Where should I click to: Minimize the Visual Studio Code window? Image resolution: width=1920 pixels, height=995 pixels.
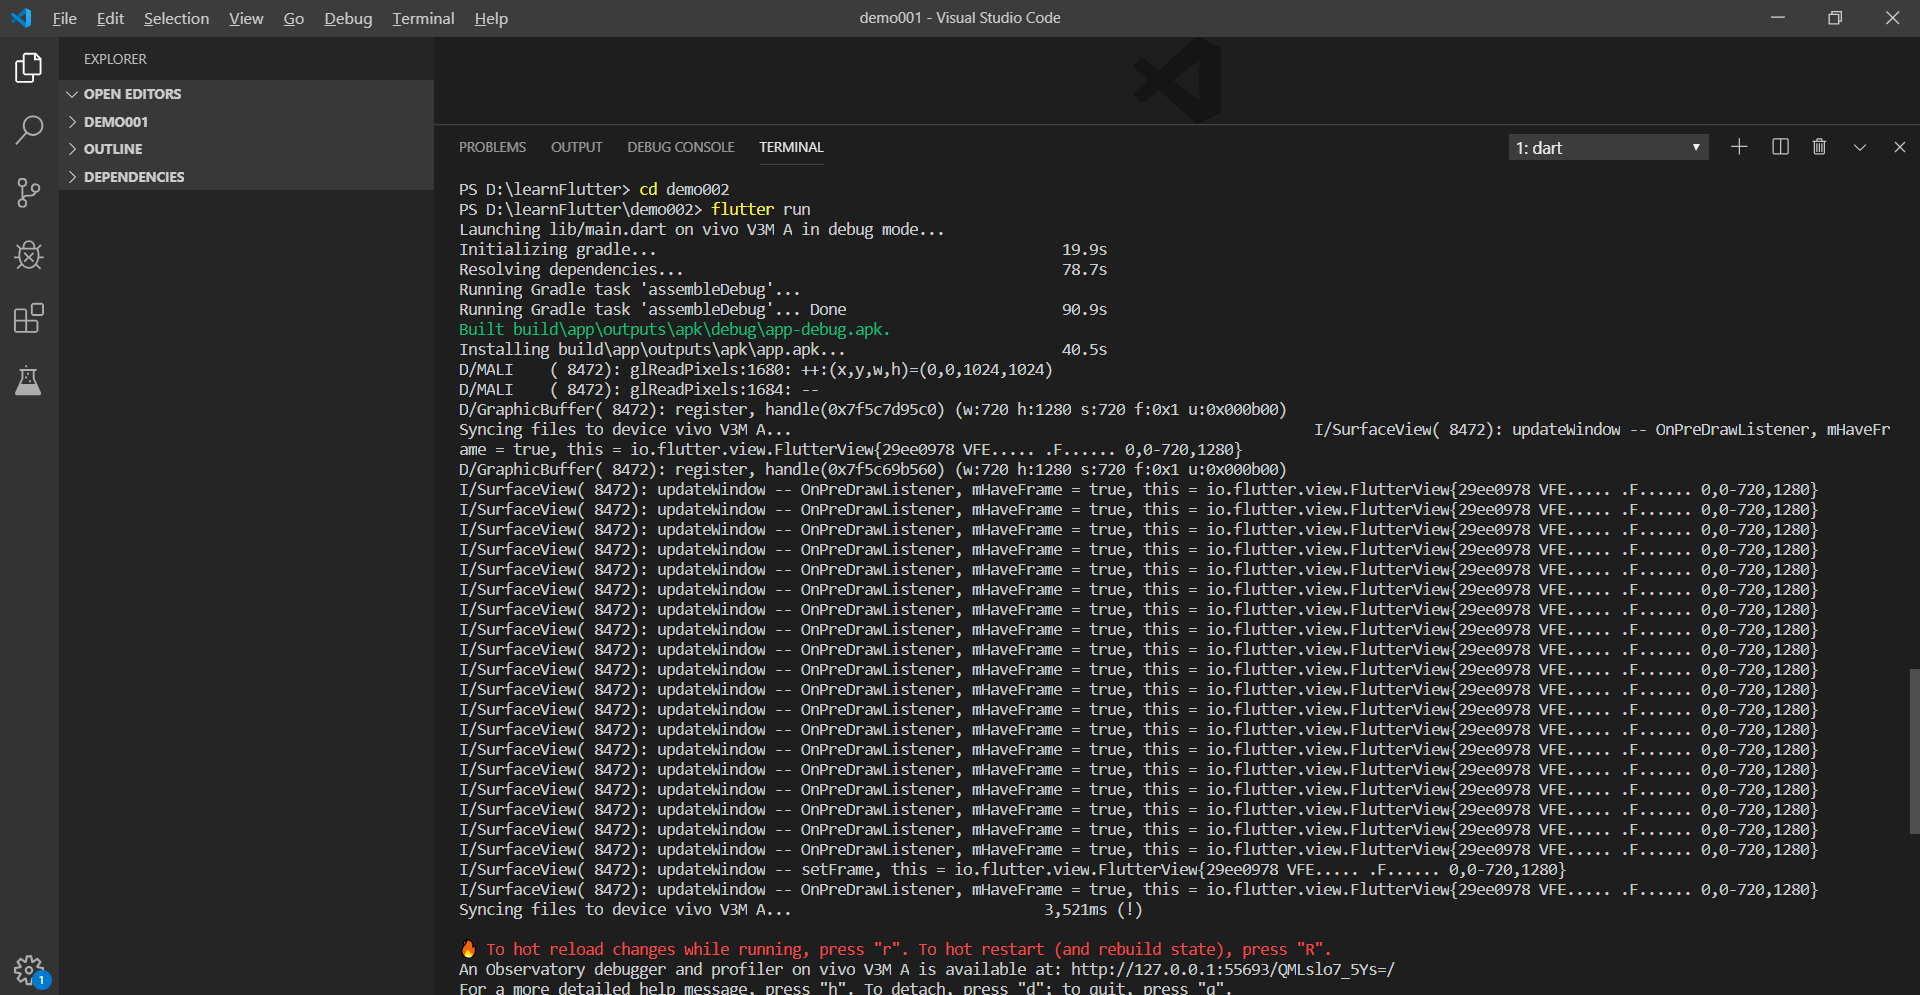pos(1778,18)
